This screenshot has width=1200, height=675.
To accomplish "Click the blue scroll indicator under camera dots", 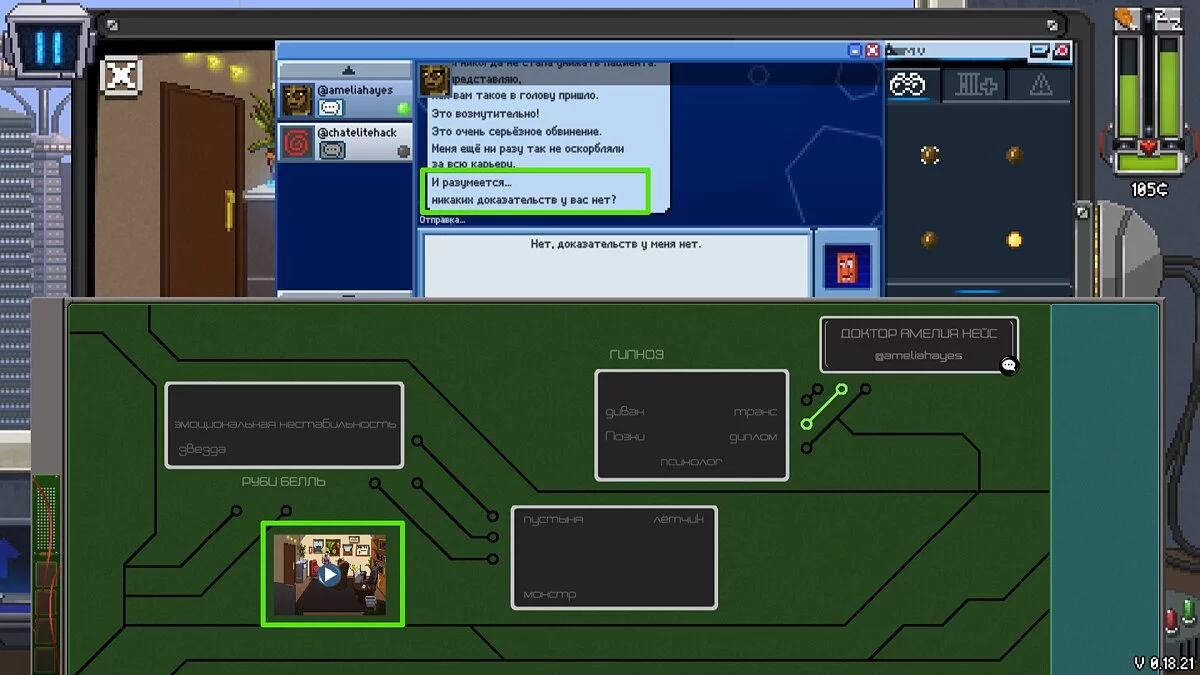I will click(977, 291).
